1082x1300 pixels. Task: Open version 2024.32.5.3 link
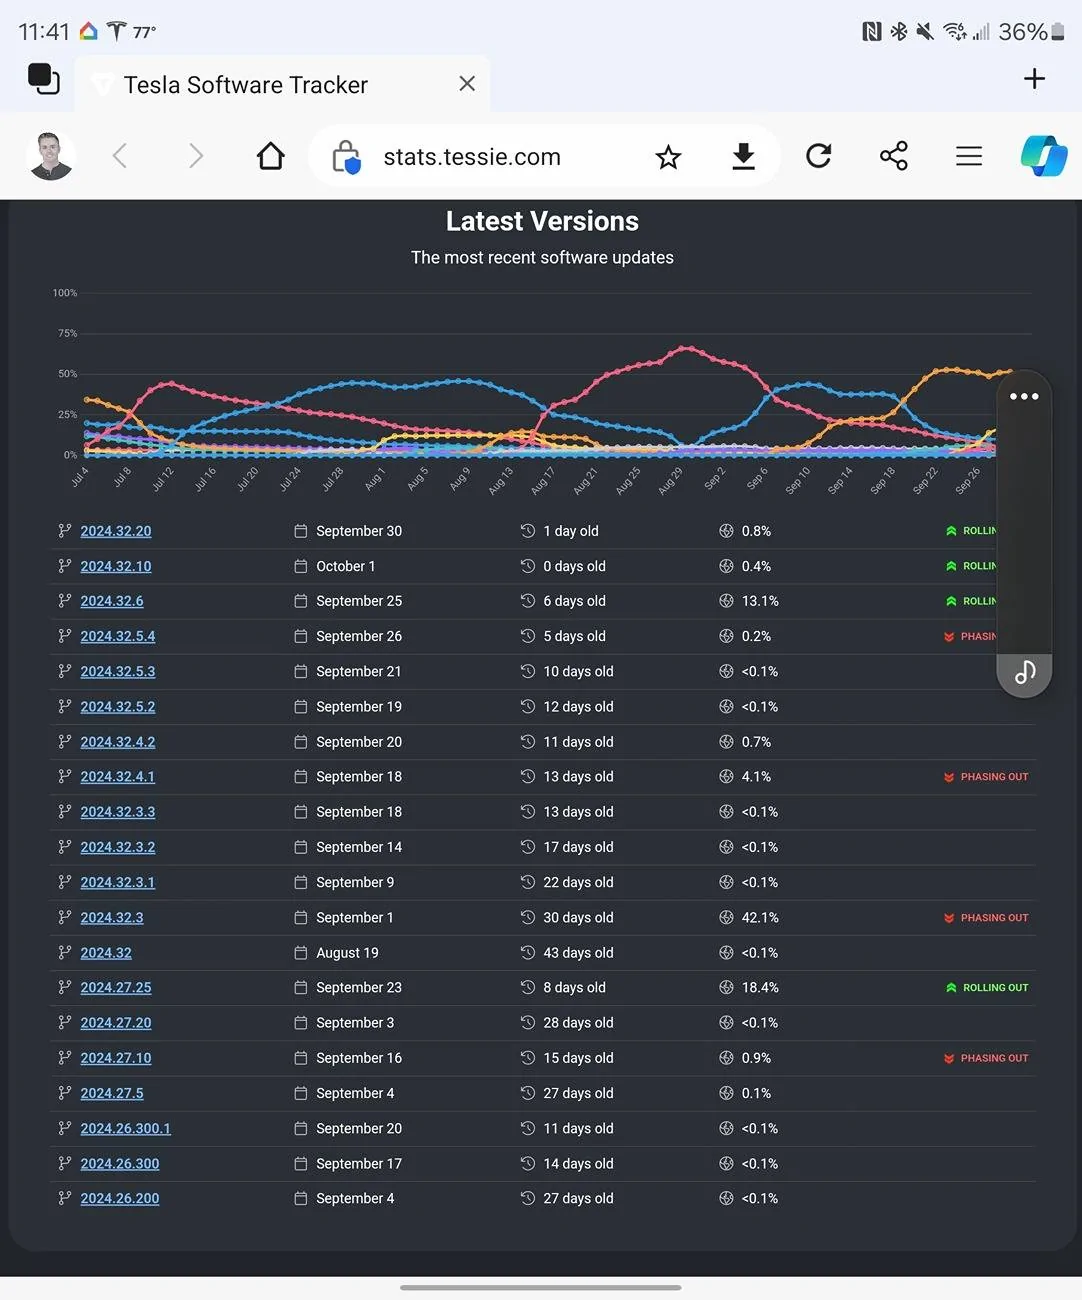(x=118, y=671)
